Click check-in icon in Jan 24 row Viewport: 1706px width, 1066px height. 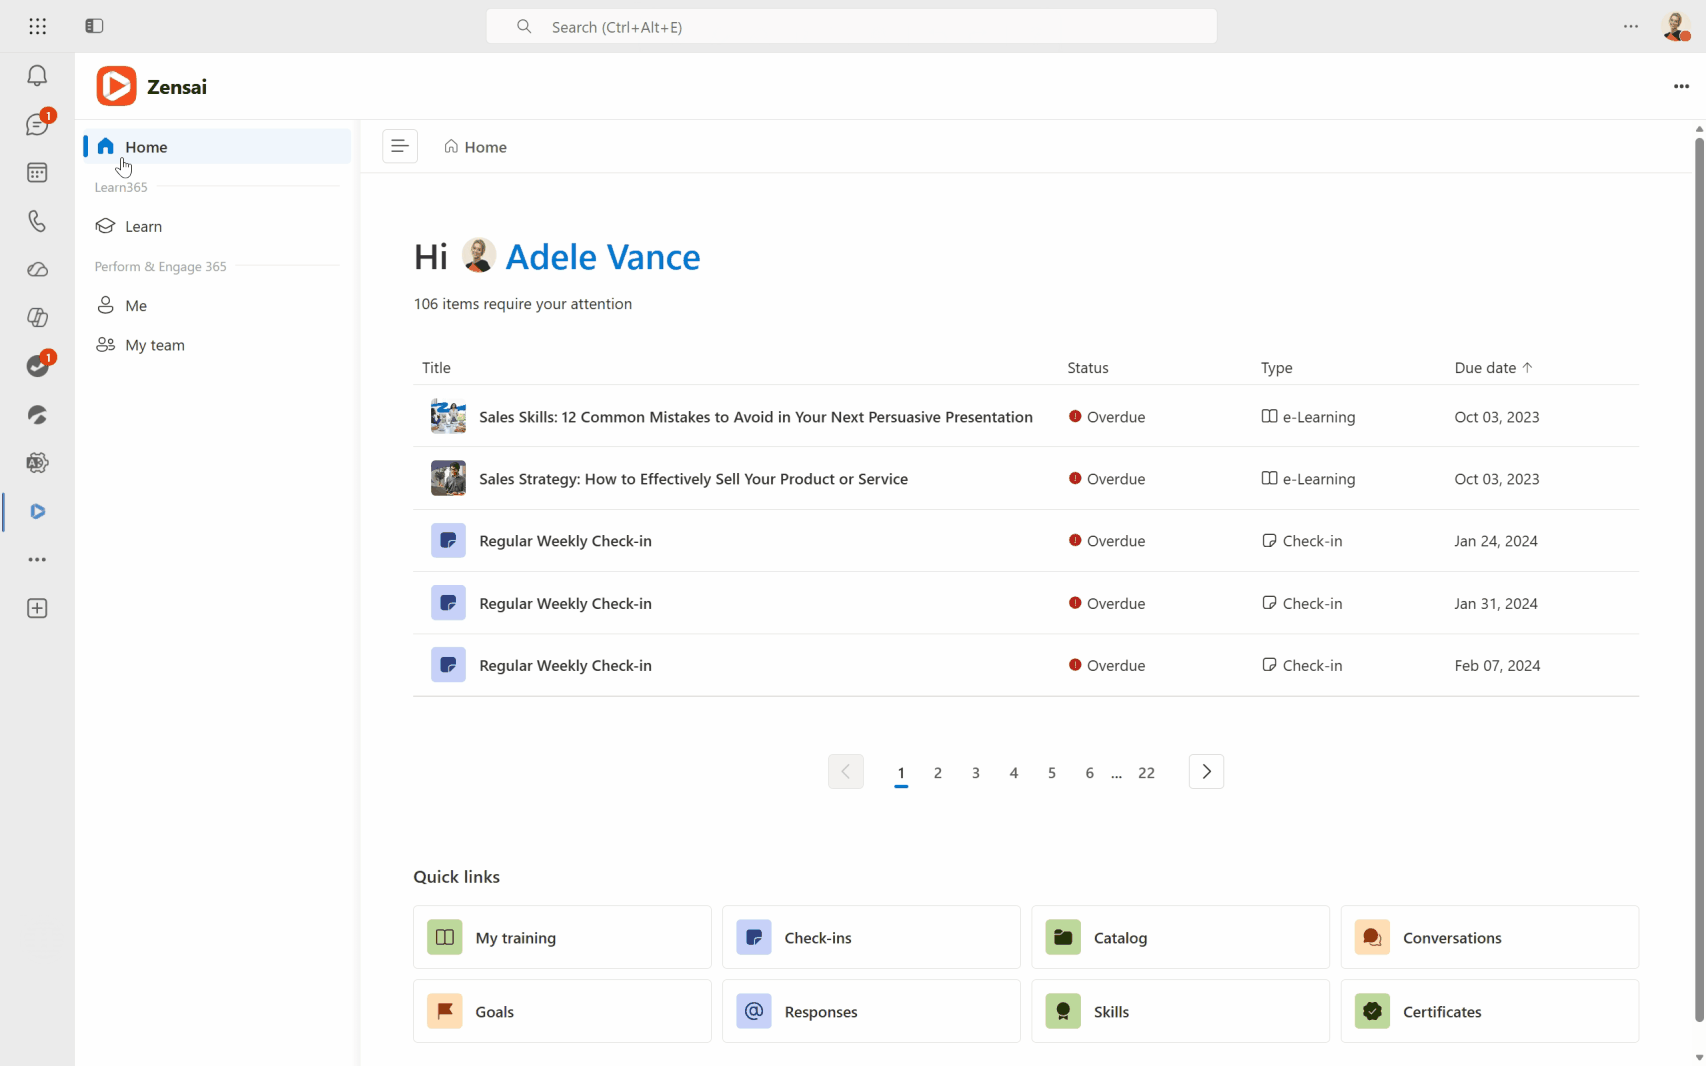(x=448, y=541)
